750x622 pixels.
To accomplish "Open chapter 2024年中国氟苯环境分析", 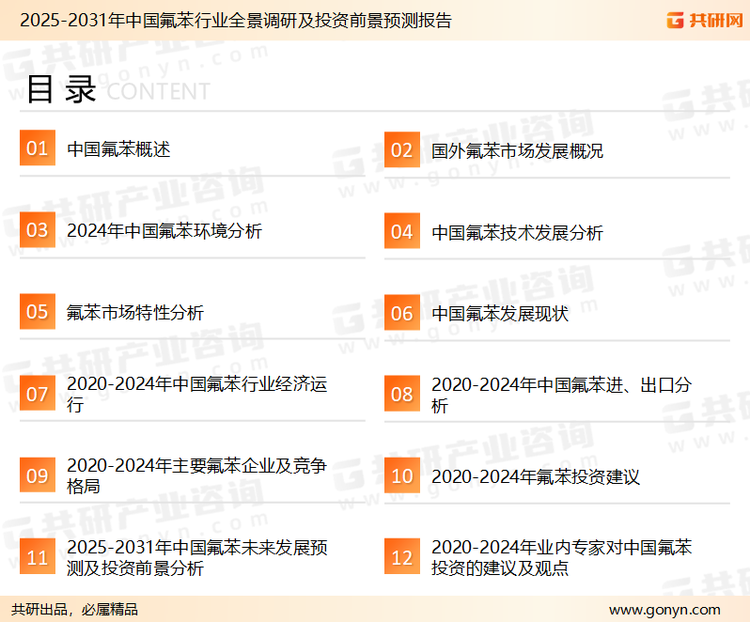I will 165,231.
